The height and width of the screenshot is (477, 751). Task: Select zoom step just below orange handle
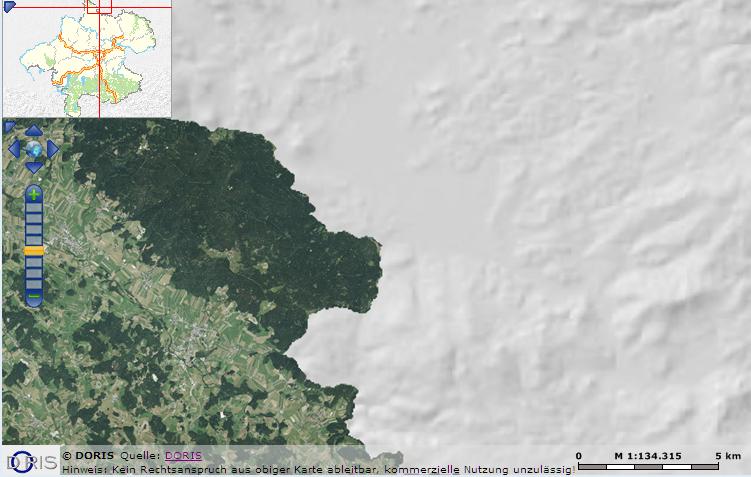[x=34, y=262]
